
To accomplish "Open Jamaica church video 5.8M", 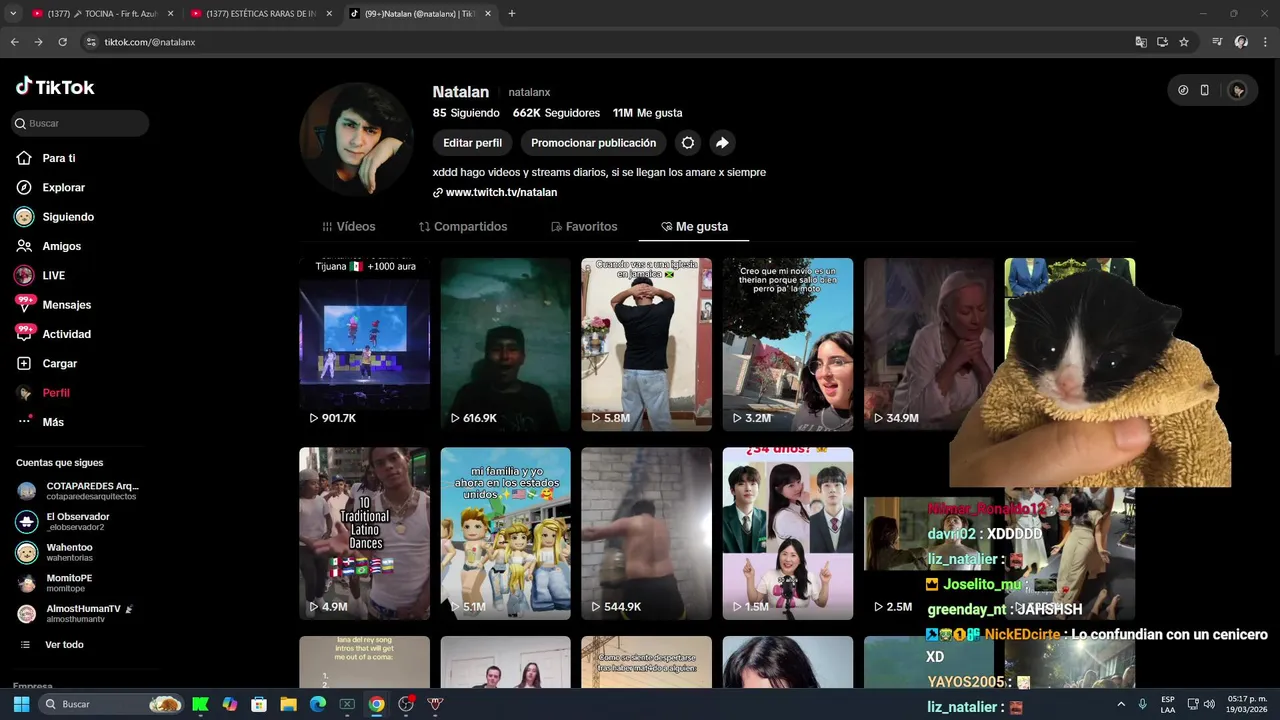I will point(647,344).
